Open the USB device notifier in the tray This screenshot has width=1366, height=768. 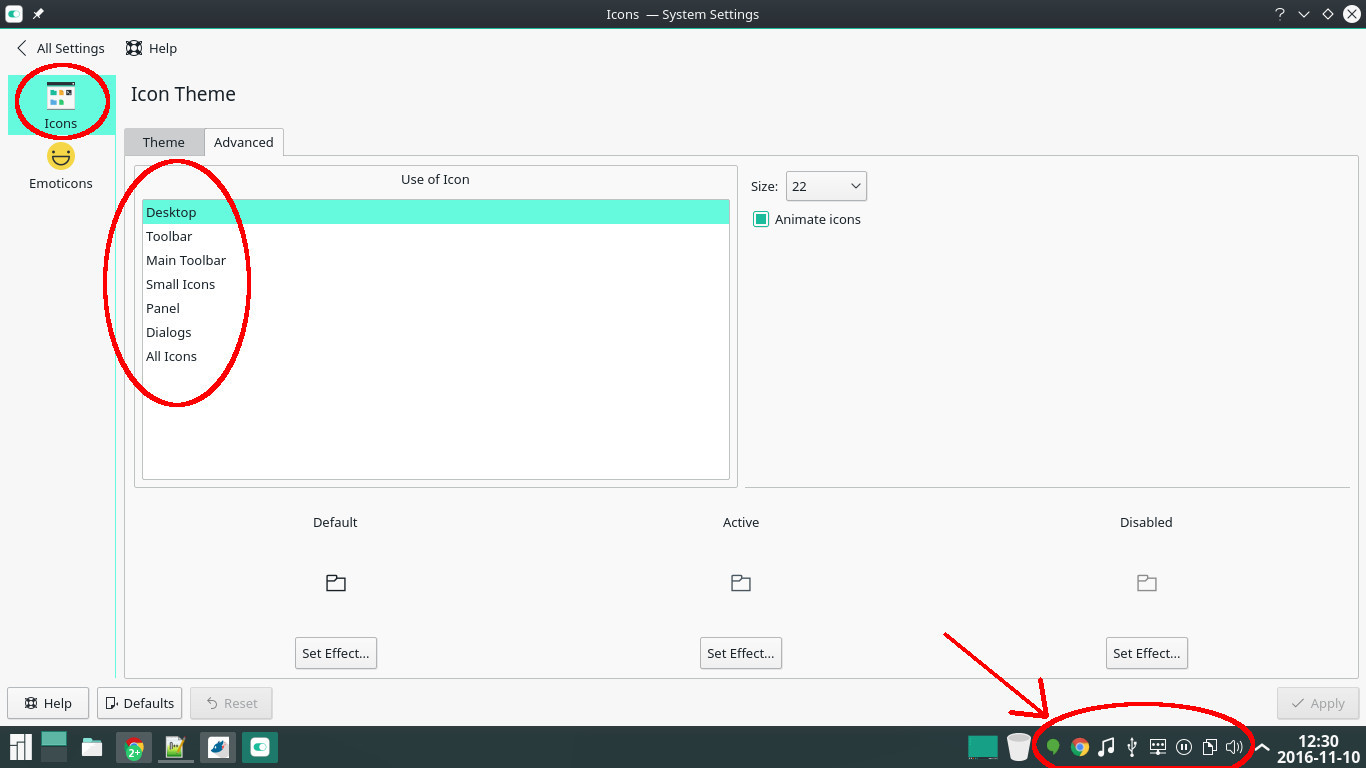tap(1131, 746)
